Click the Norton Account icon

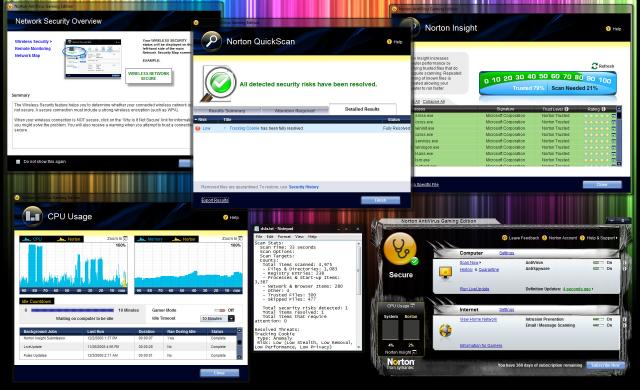544,238
